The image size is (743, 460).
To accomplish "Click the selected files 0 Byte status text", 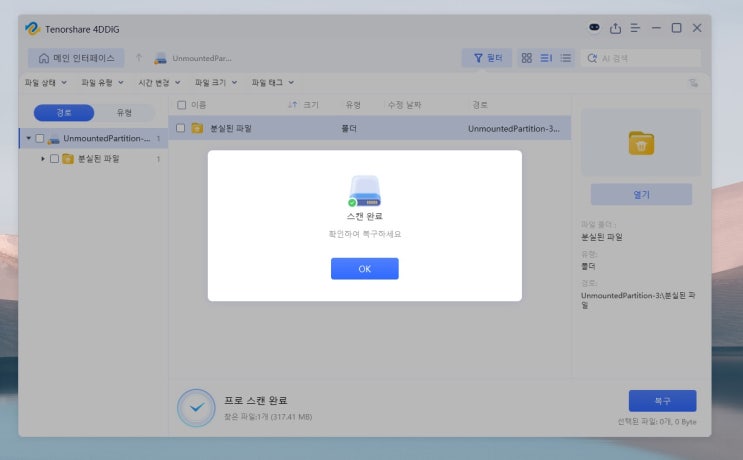I will pyautogui.click(x=657, y=422).
